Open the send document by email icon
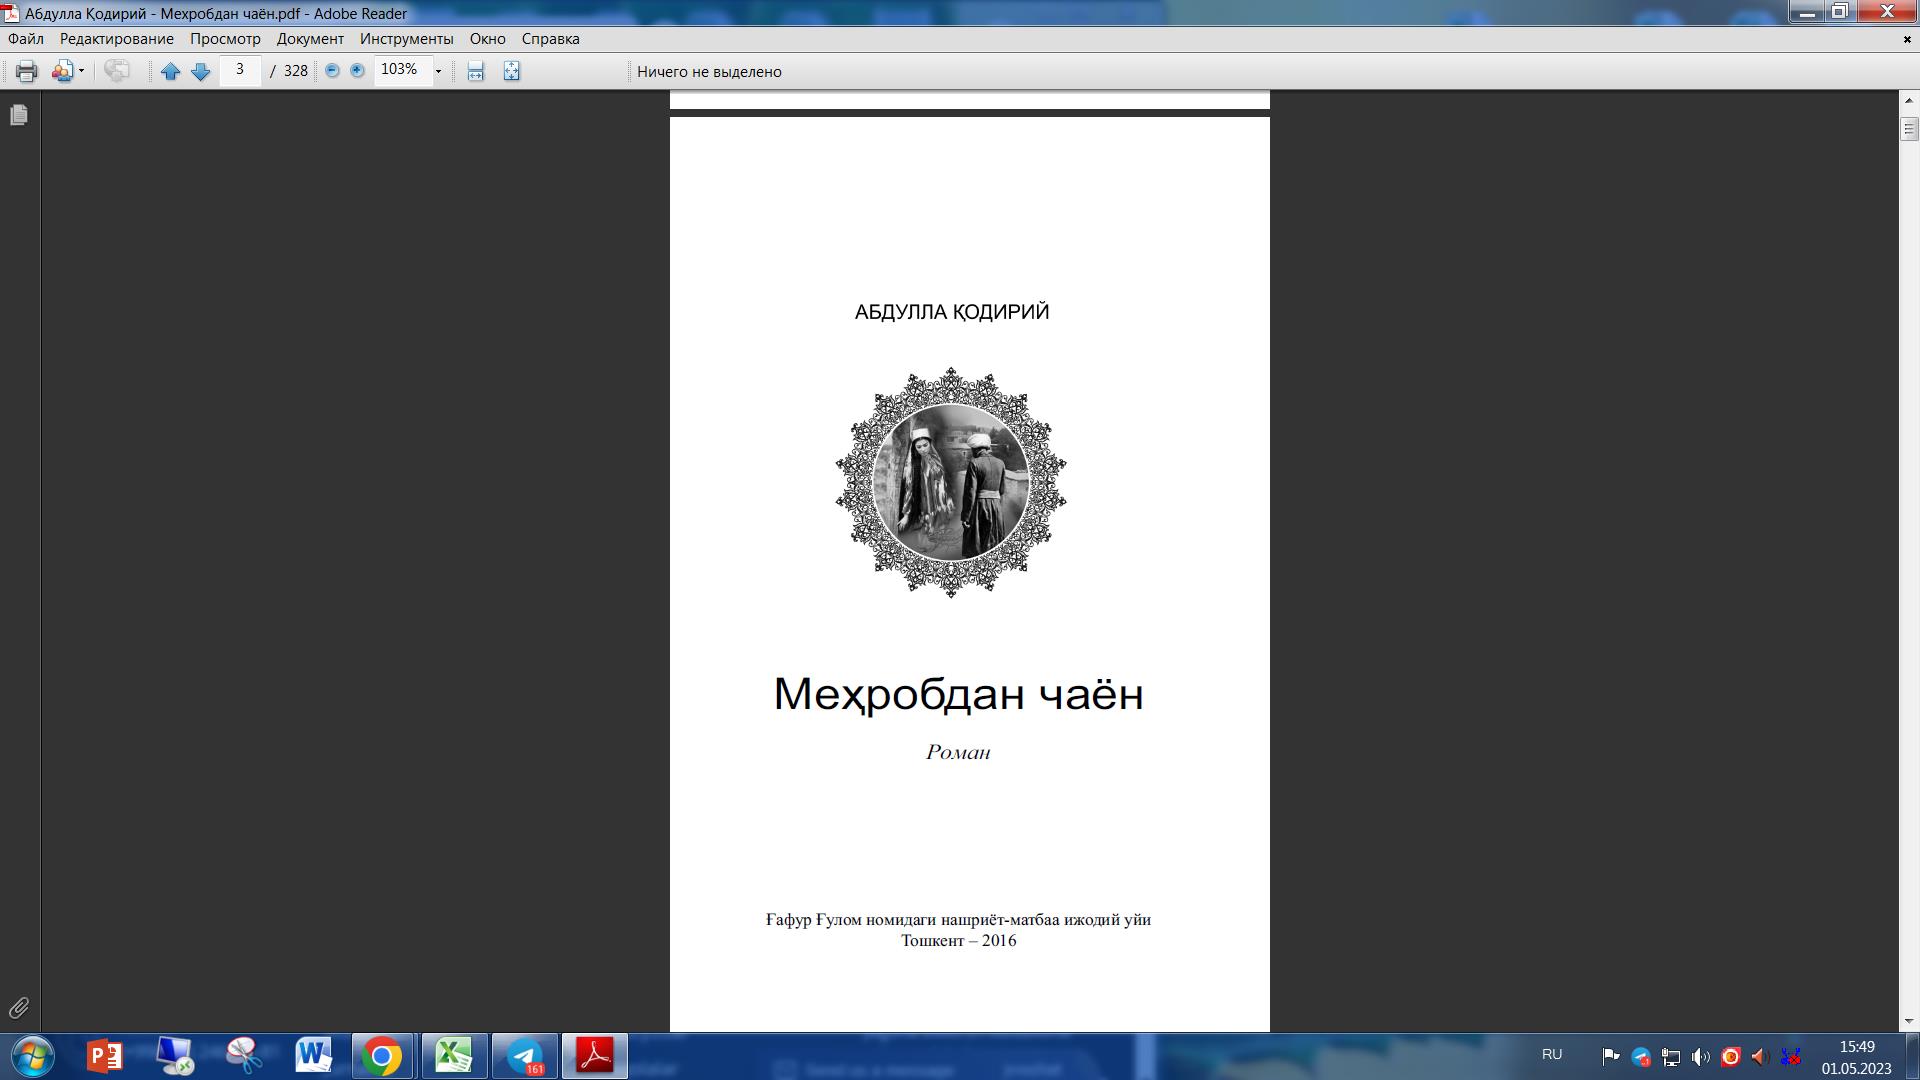1920x1080 pixels. click(x=62, y=71)
